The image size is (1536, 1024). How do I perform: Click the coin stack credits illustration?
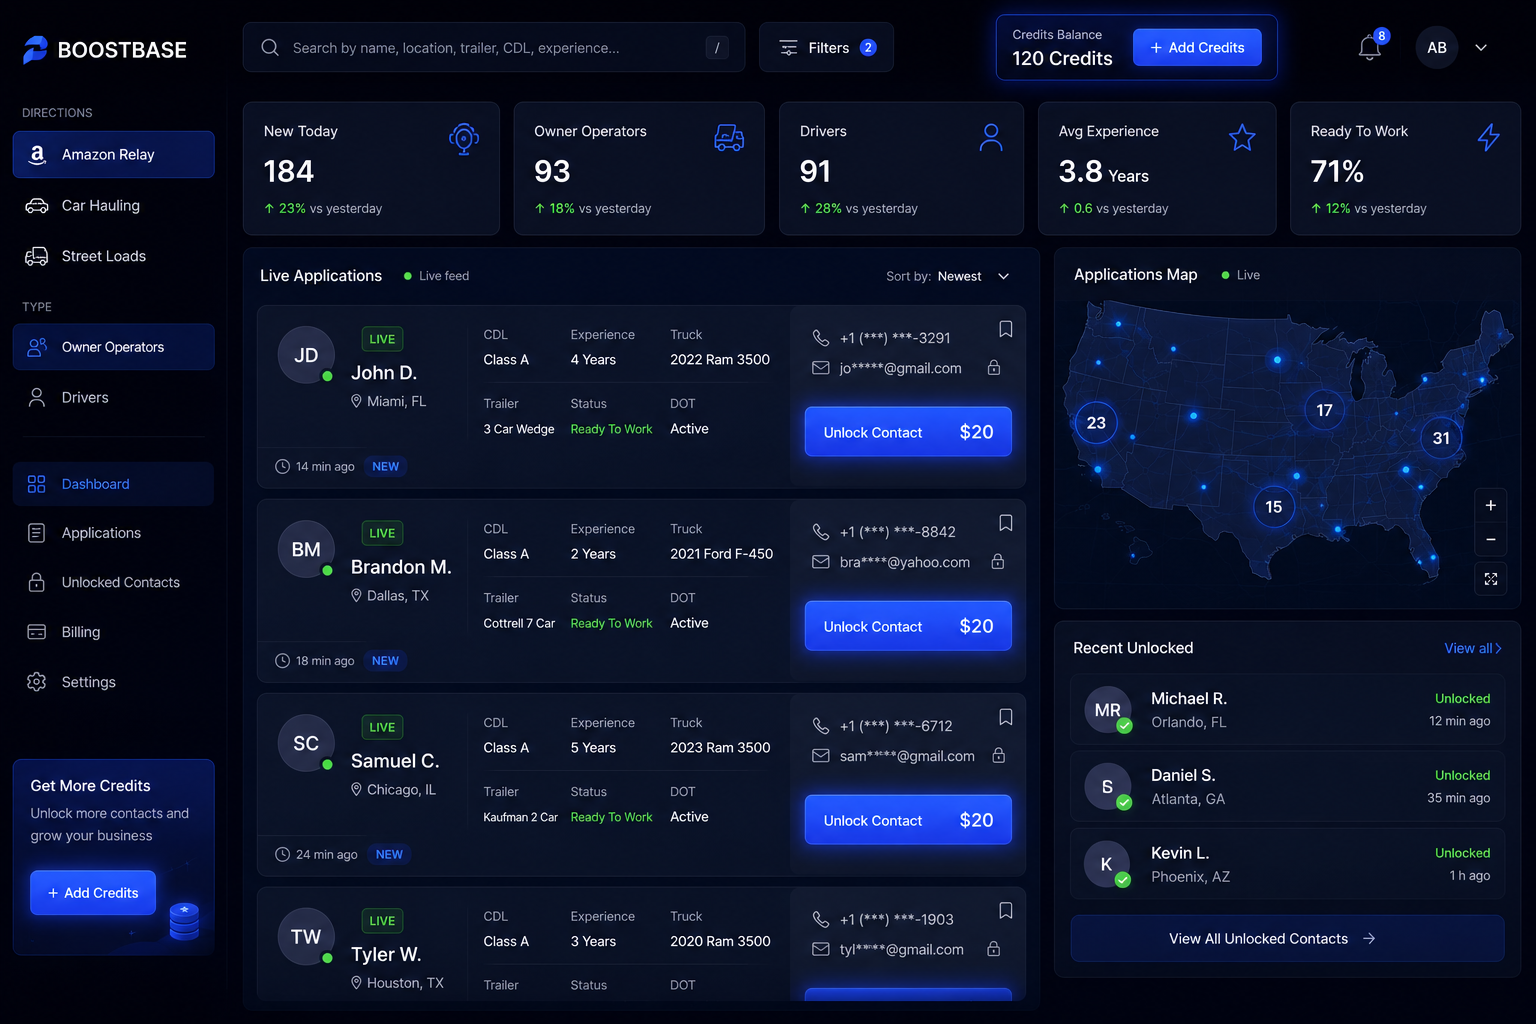[184, 921]
